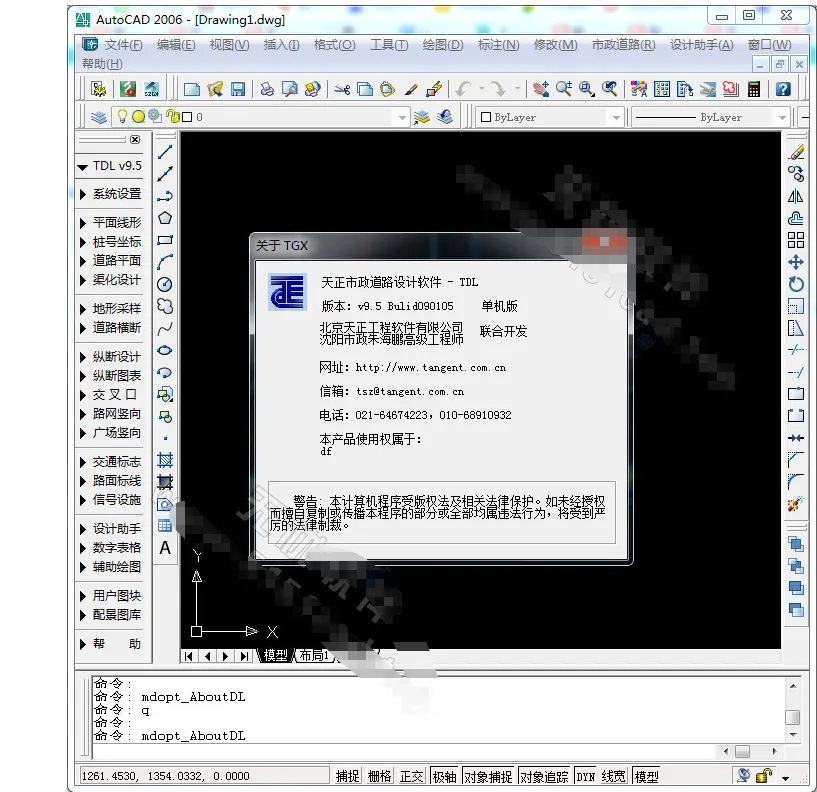Open the 帮 助 sidebar entry
817x792 pixels.
[x=110, y=644]
